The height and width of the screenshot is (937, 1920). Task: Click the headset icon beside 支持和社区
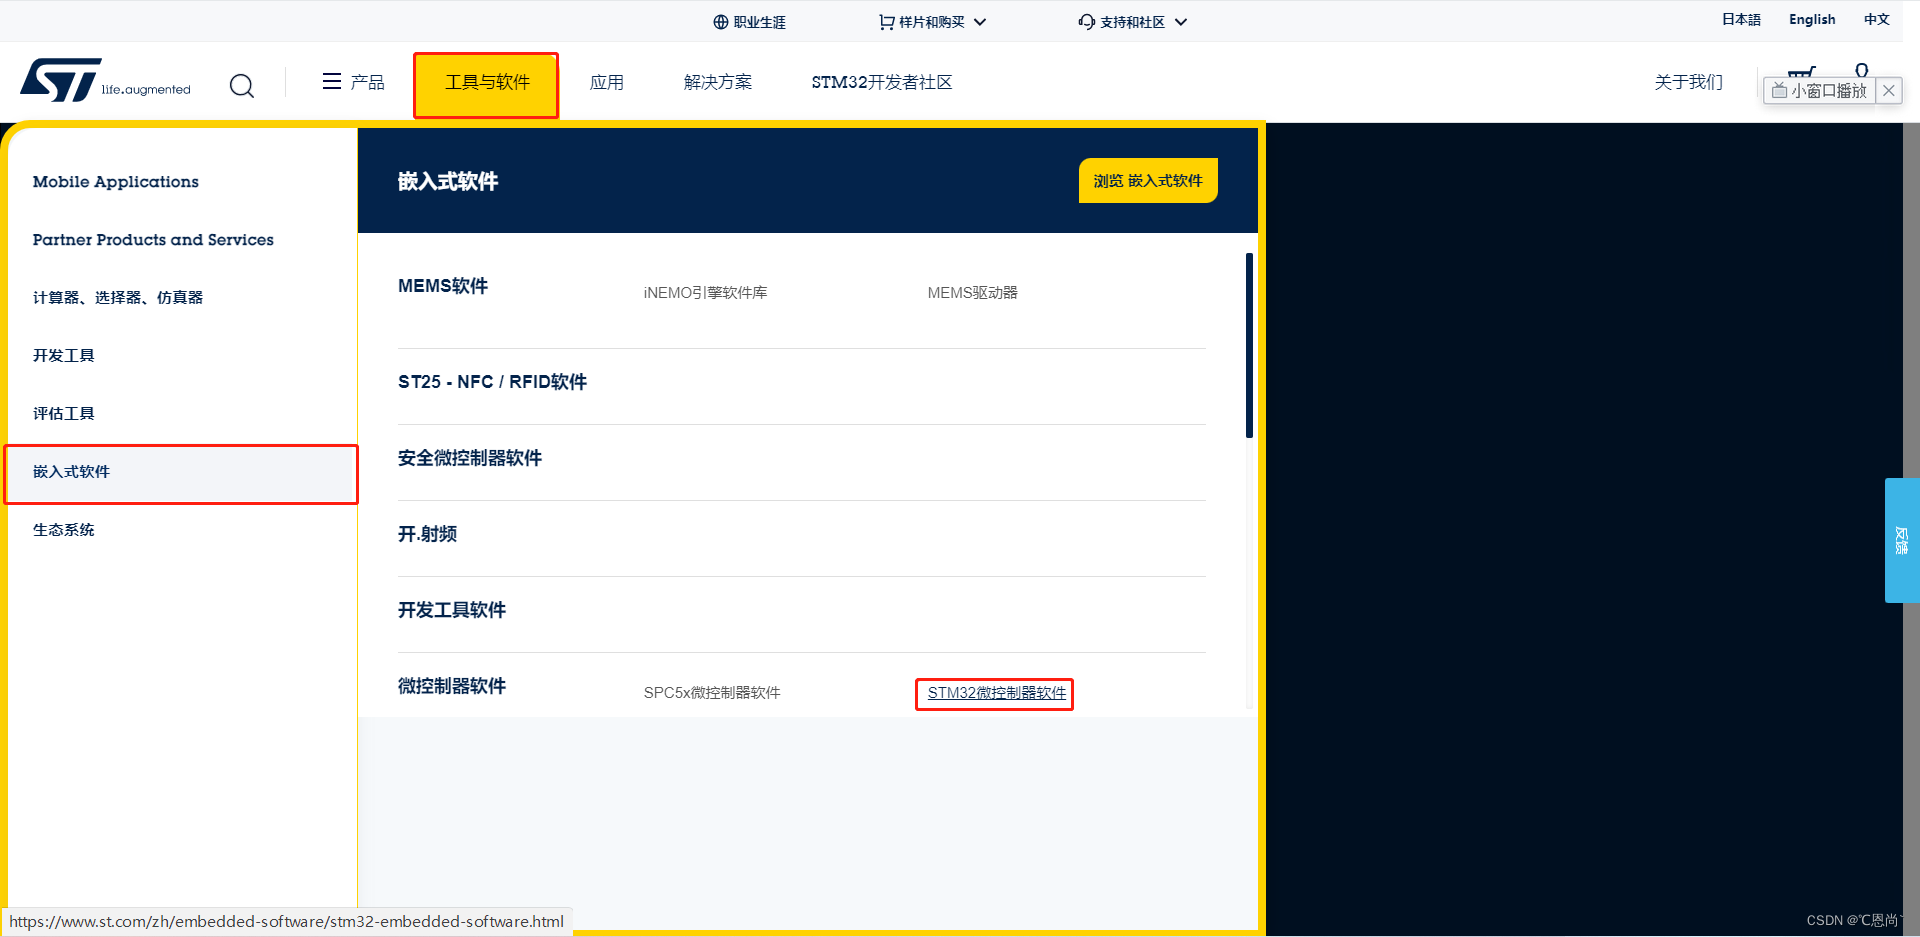coord(1086,22)
